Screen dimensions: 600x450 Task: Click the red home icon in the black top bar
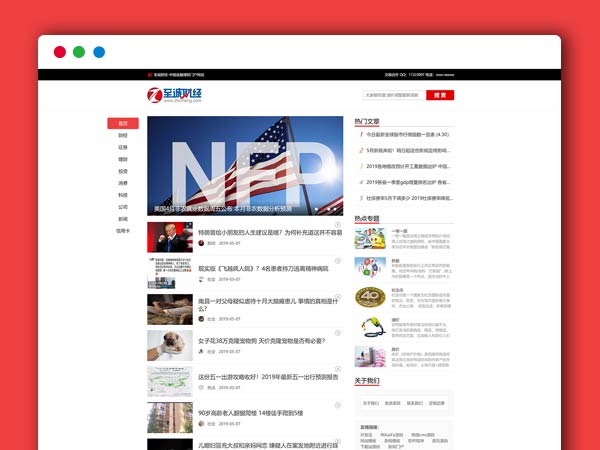coord(150,75)
